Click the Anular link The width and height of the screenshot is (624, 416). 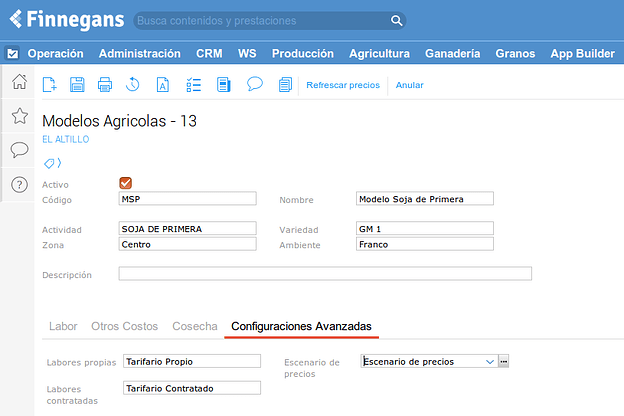409,85
